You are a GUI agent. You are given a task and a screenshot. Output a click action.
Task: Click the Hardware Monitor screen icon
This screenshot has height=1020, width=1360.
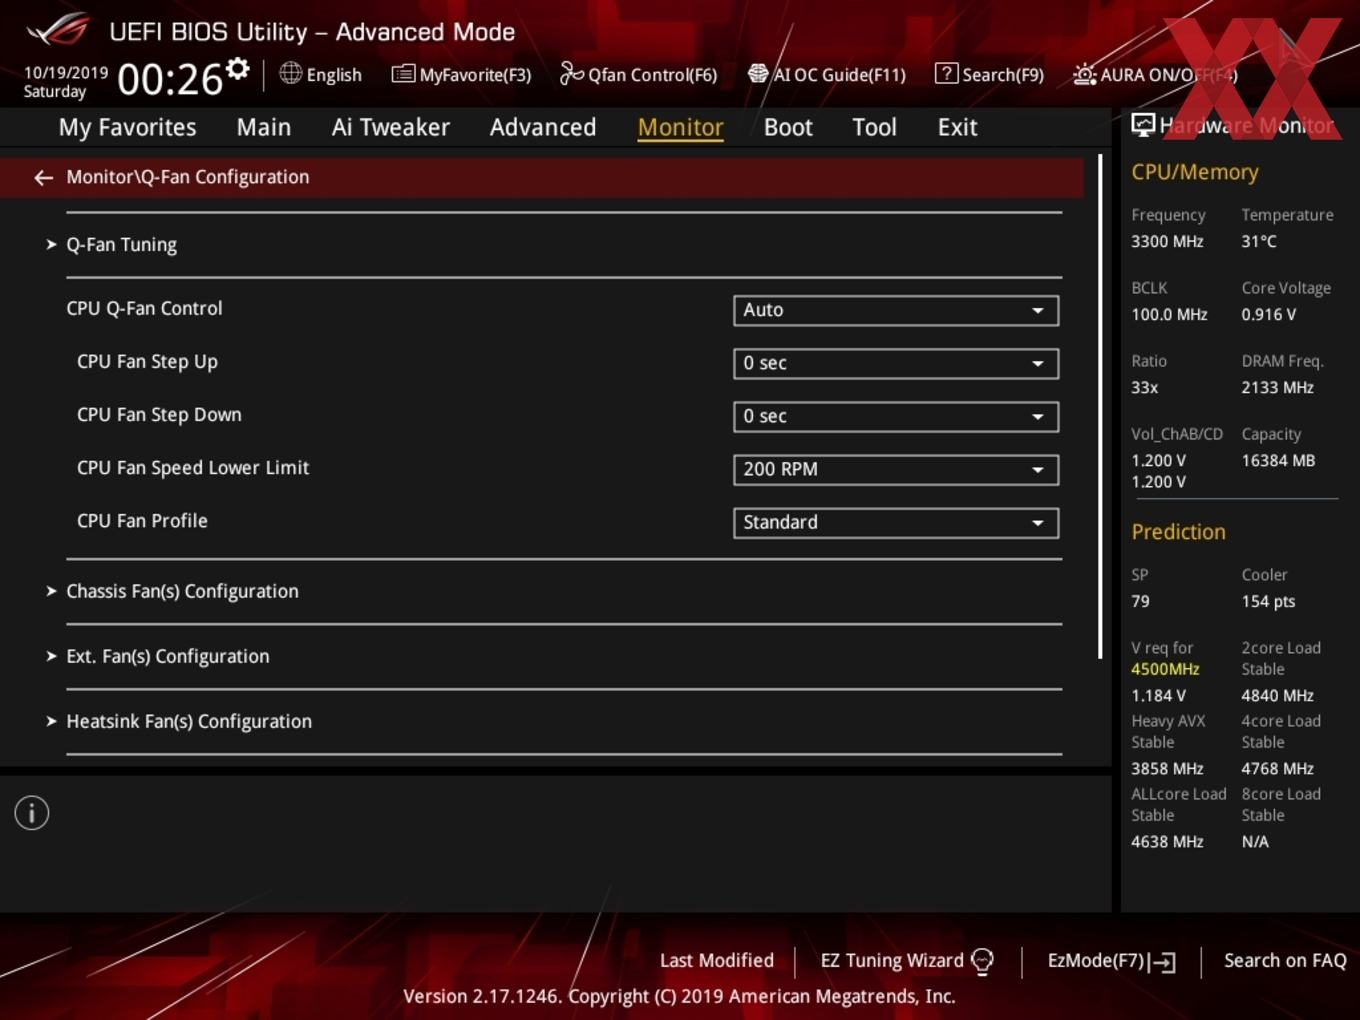click(1143, 125)
